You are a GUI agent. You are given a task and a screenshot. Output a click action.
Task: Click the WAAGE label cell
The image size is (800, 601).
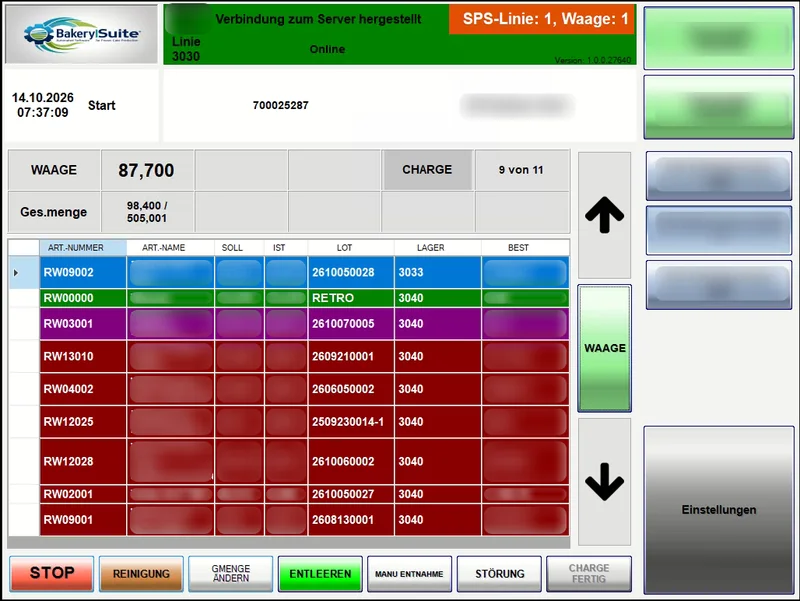click(x=54, y=170)
